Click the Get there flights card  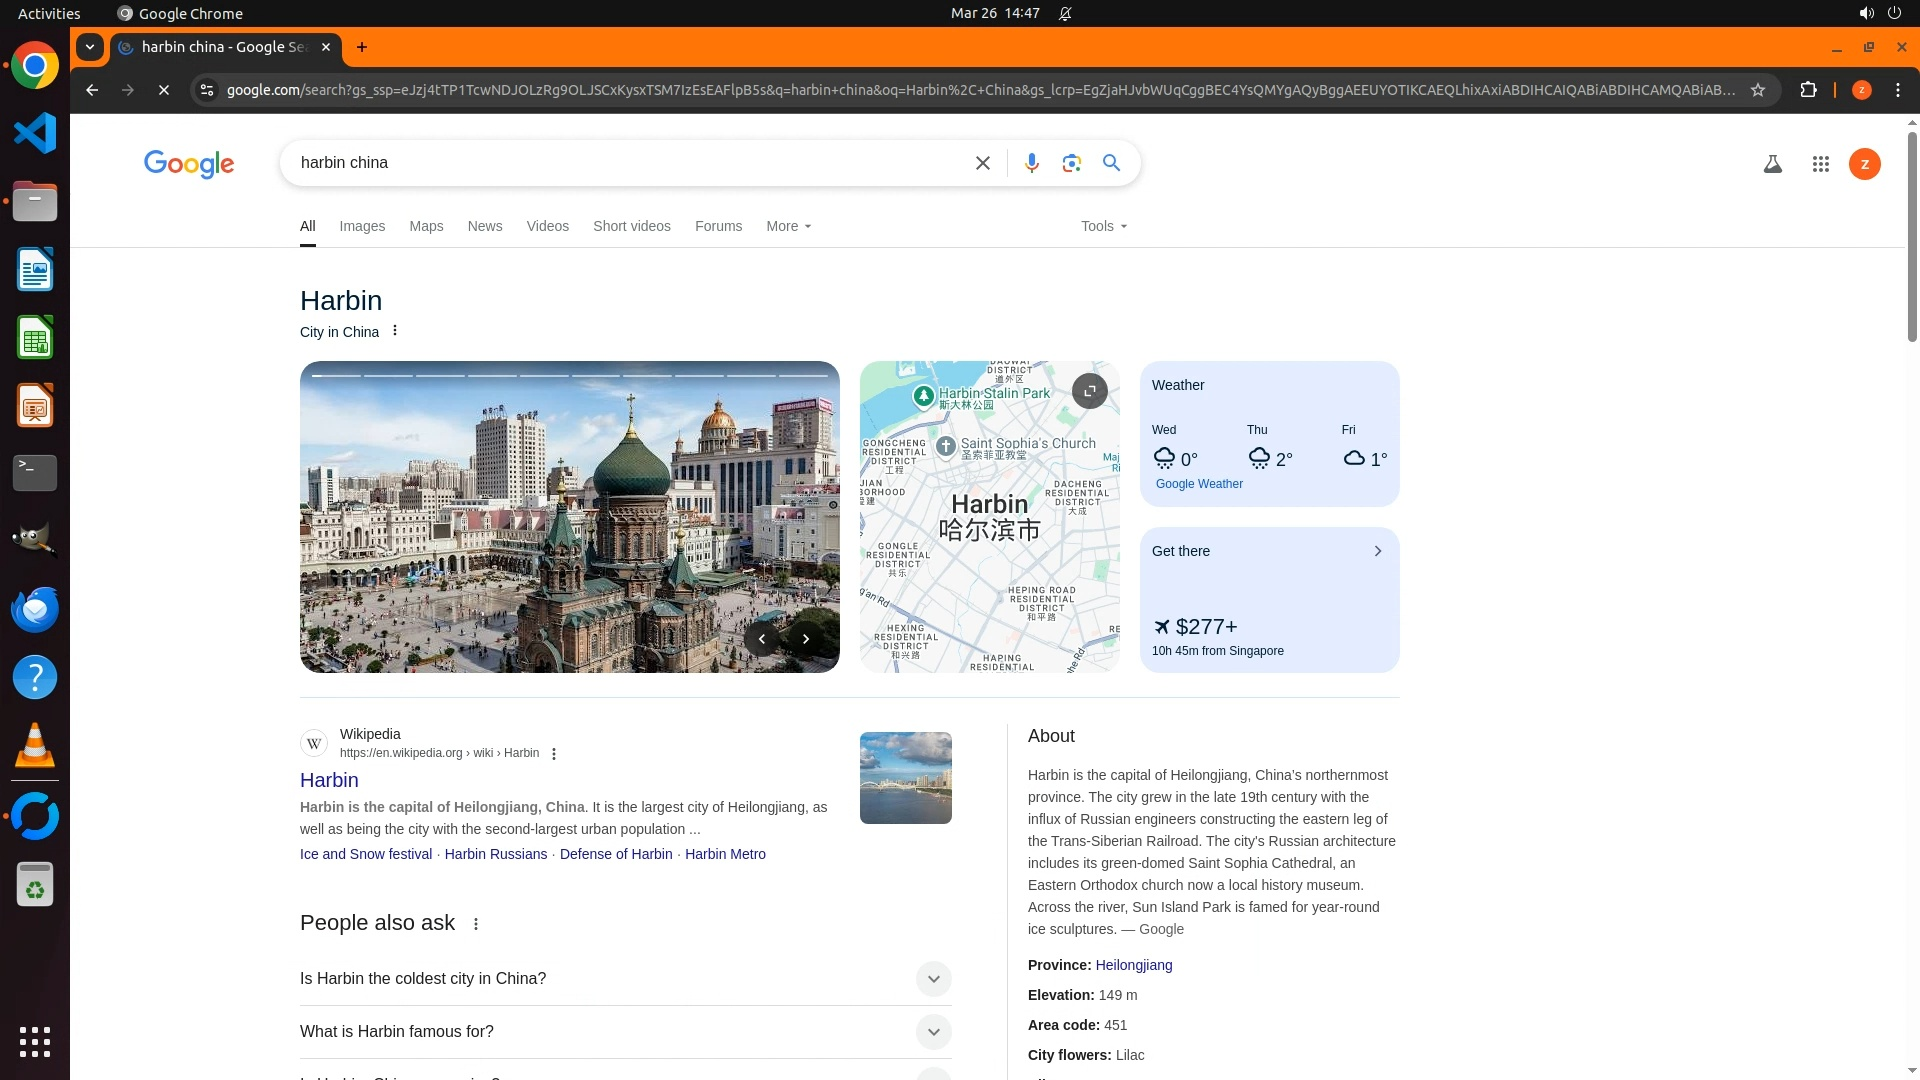click(x=1269, y=599)
